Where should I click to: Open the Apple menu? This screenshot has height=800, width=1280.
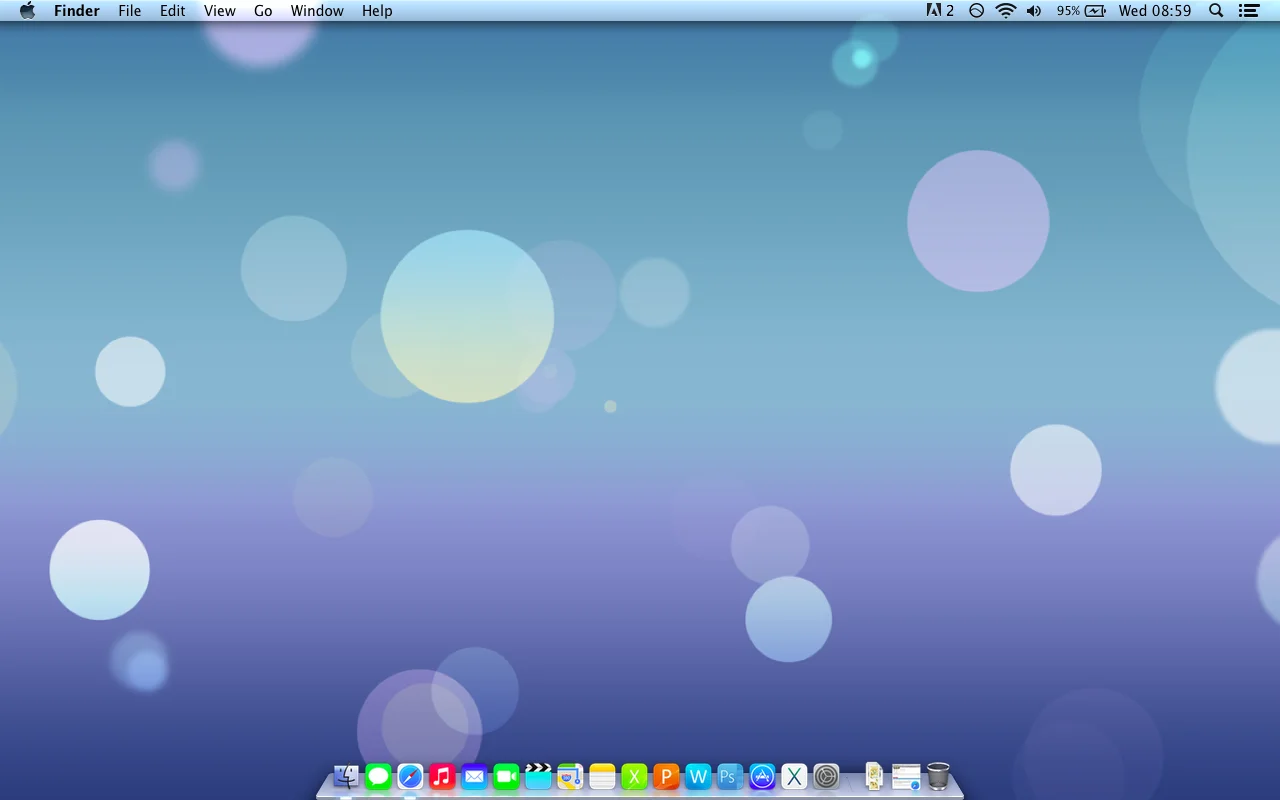[27, 11]
